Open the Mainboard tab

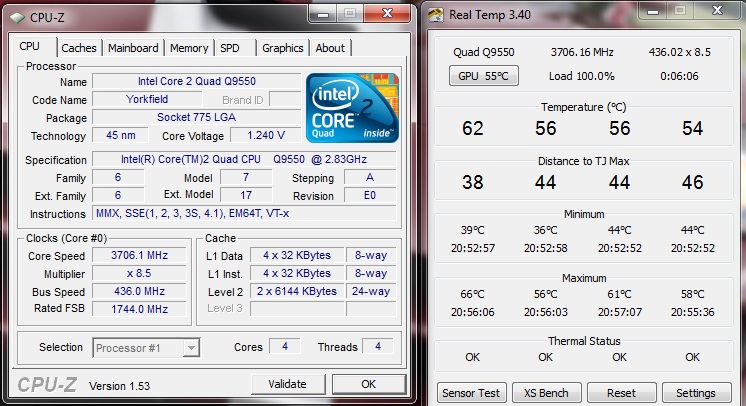coord(133,48)
